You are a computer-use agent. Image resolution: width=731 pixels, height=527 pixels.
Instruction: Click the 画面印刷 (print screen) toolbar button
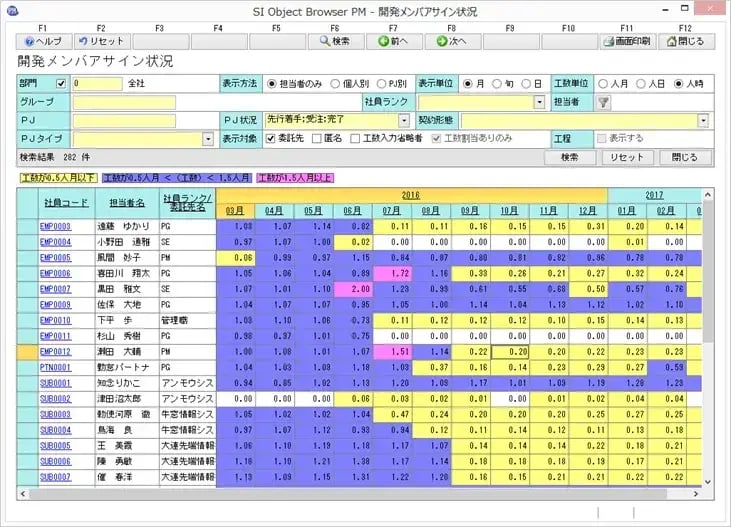pyautogui.click(x=627, y=42)
